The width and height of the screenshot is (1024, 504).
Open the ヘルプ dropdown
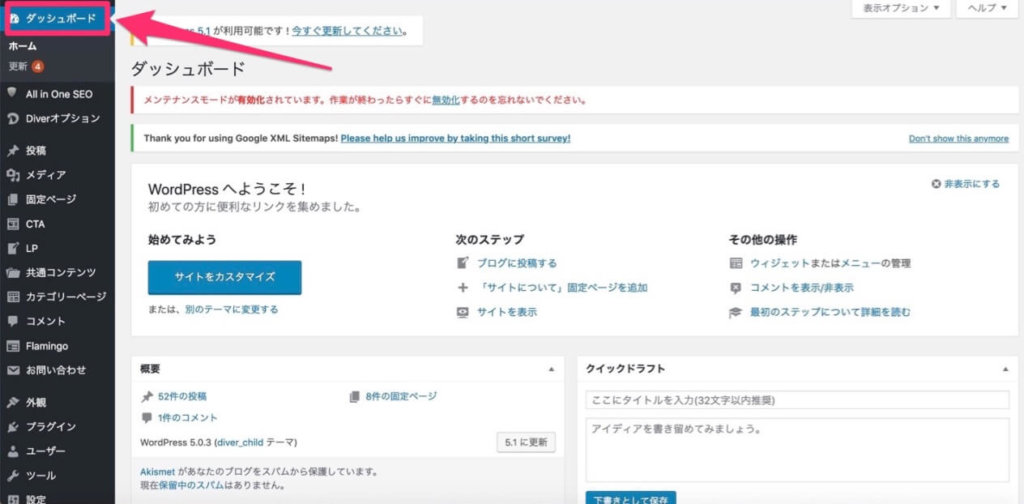pyautogui.click(x=987, y=8)
